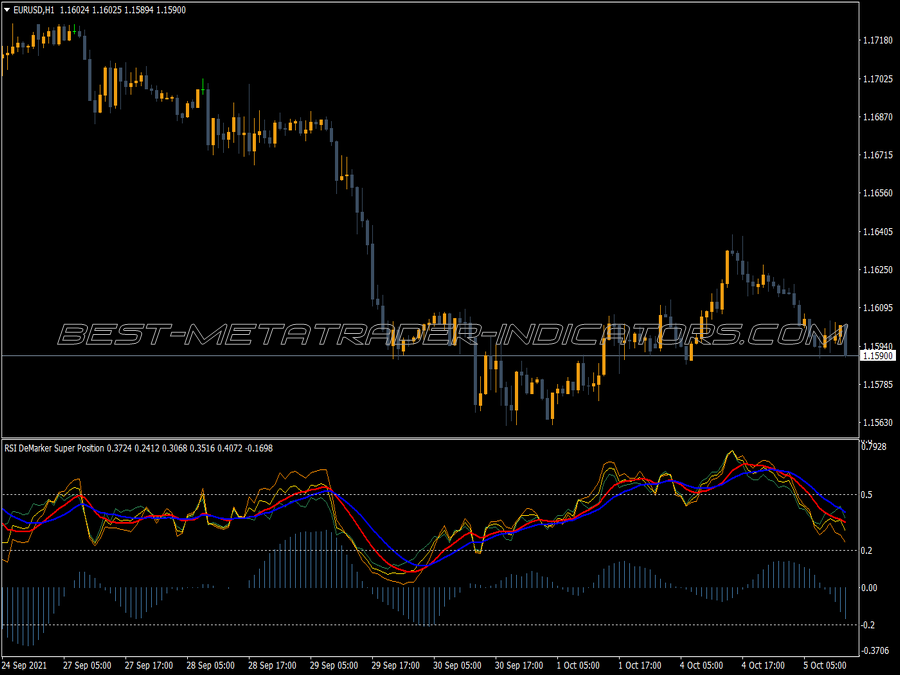
Task: Click the 0.5 indicator level label
Action: pos(867,494)
